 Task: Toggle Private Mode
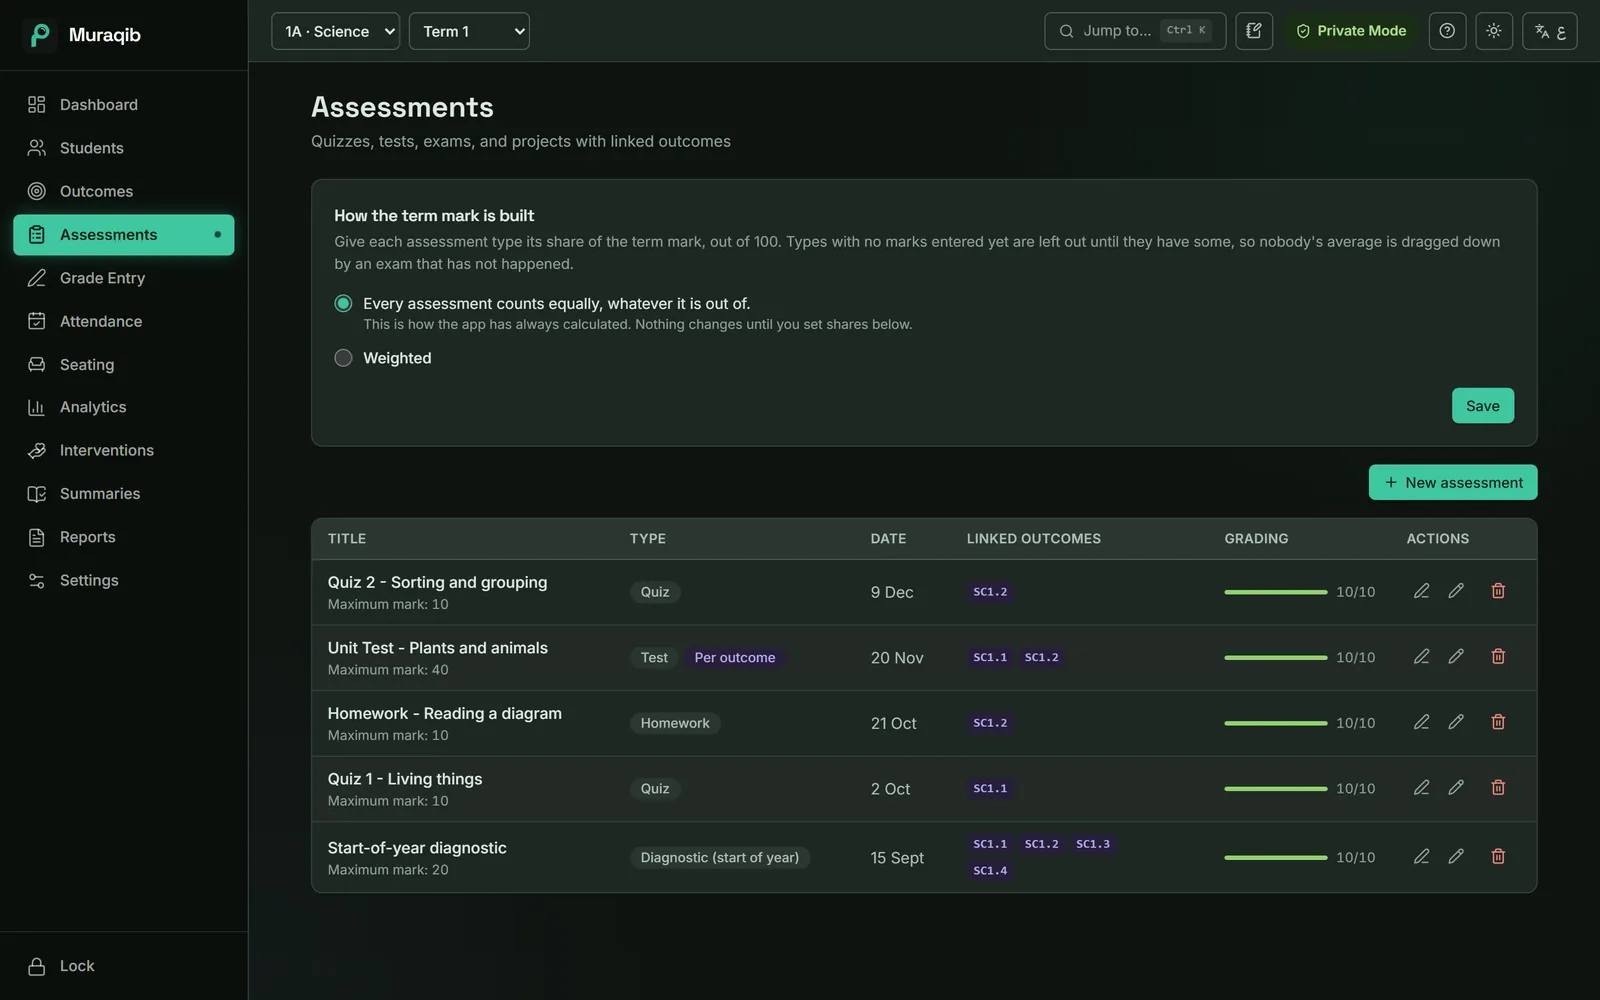(1351, 31)
